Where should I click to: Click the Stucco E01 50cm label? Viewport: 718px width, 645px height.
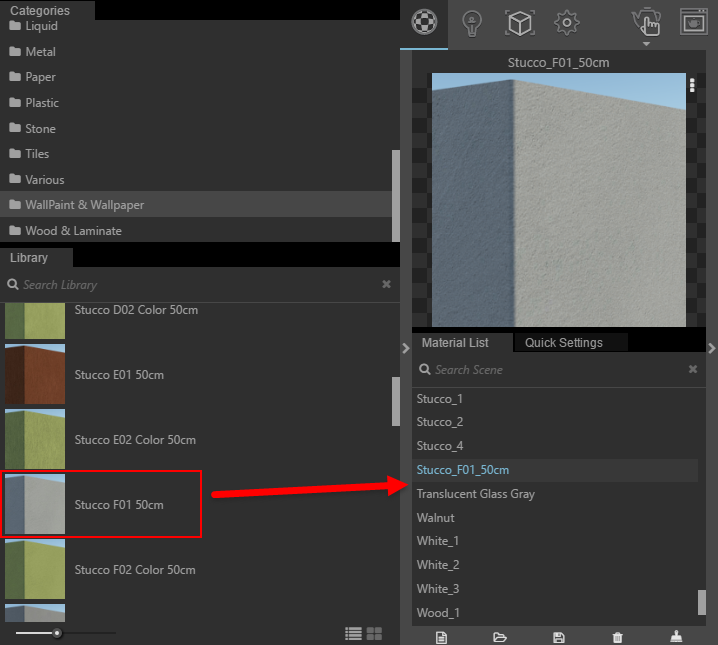pos(119,375)
